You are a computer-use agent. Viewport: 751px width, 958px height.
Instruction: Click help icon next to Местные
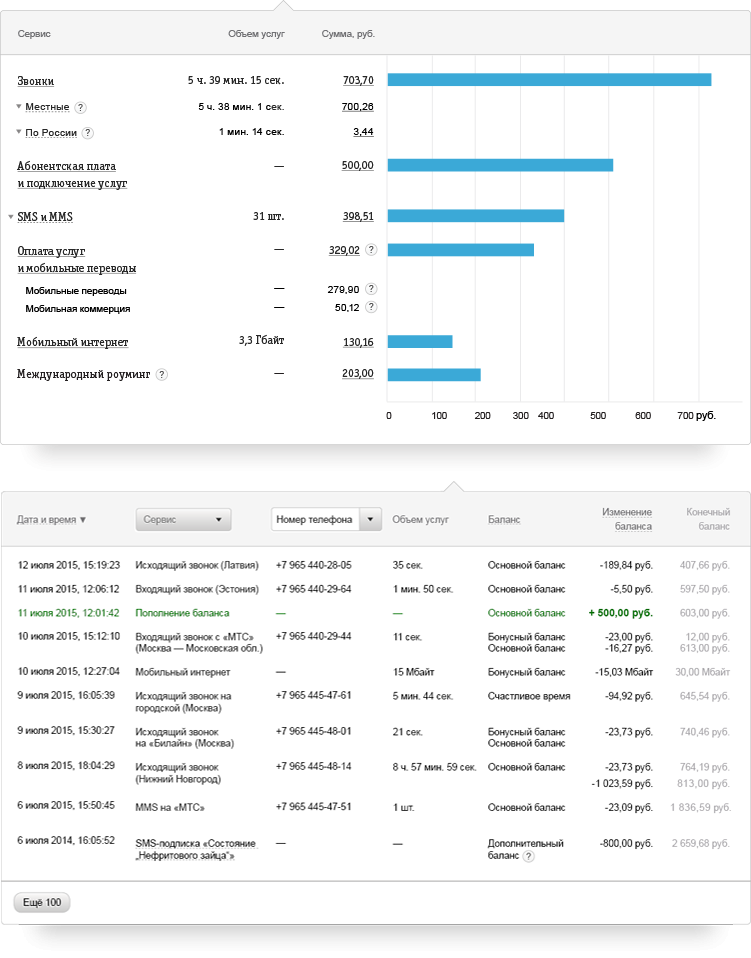(x=81, y=107)
